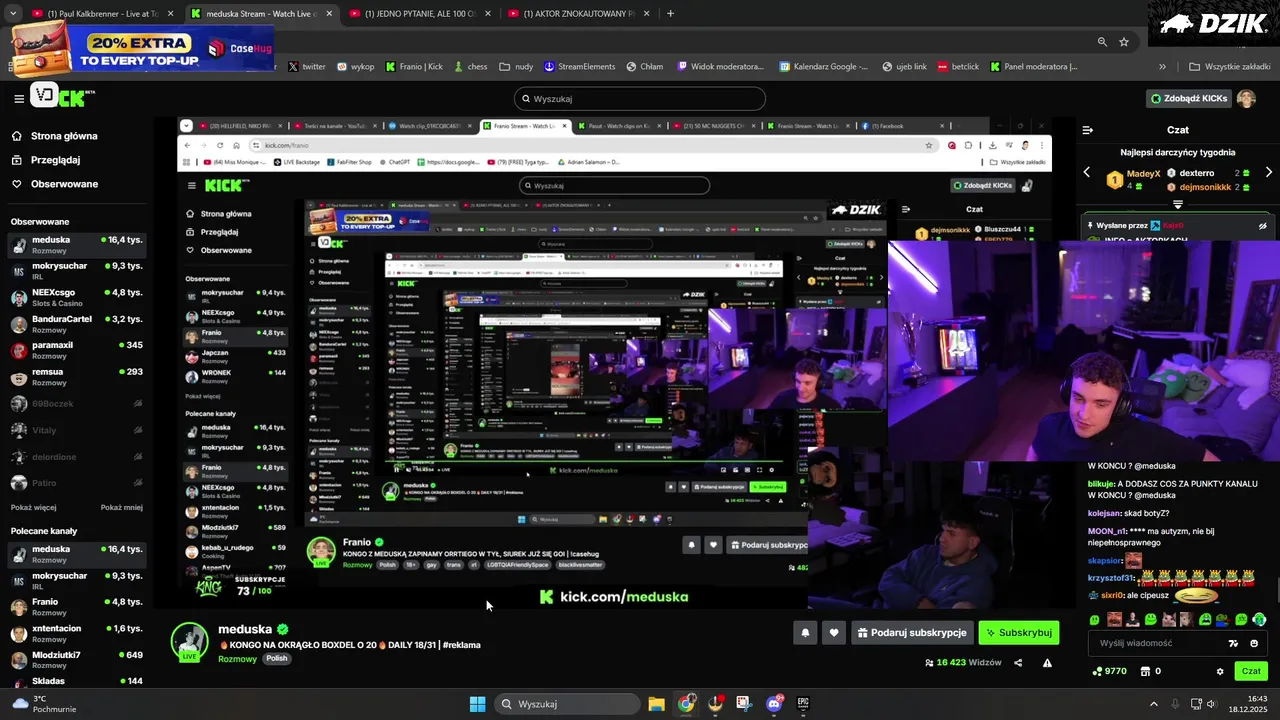Click the taskbar Wyszukaj search box

tap(566, 704)
